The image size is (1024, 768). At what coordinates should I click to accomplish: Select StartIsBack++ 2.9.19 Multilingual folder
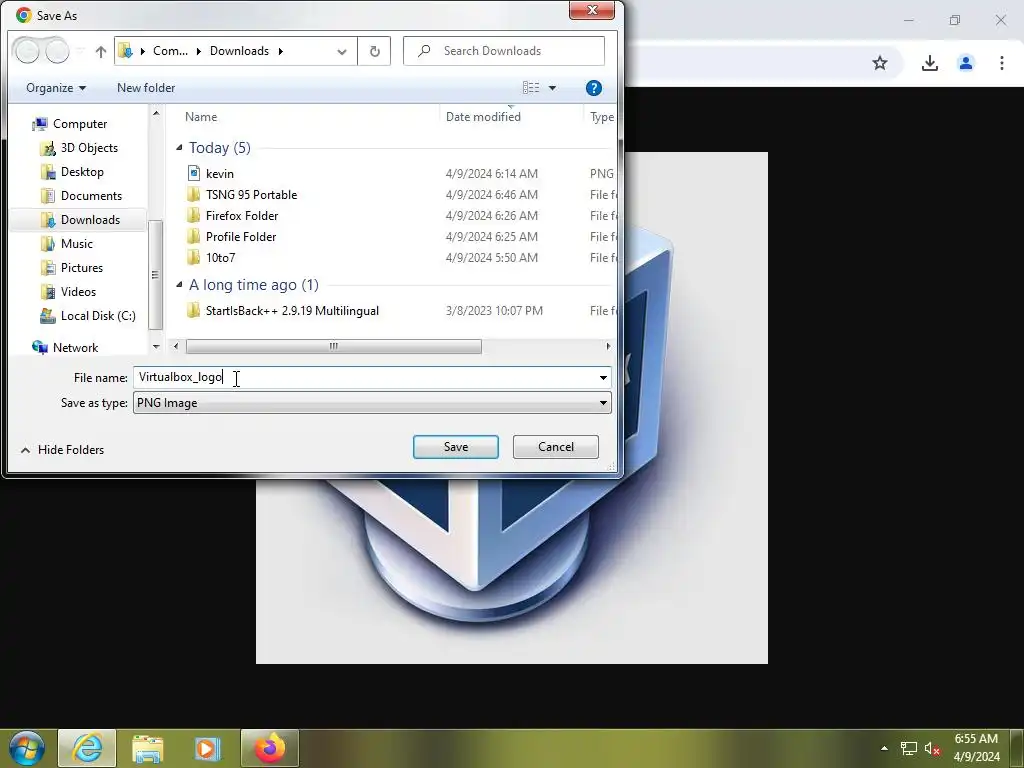292,311
